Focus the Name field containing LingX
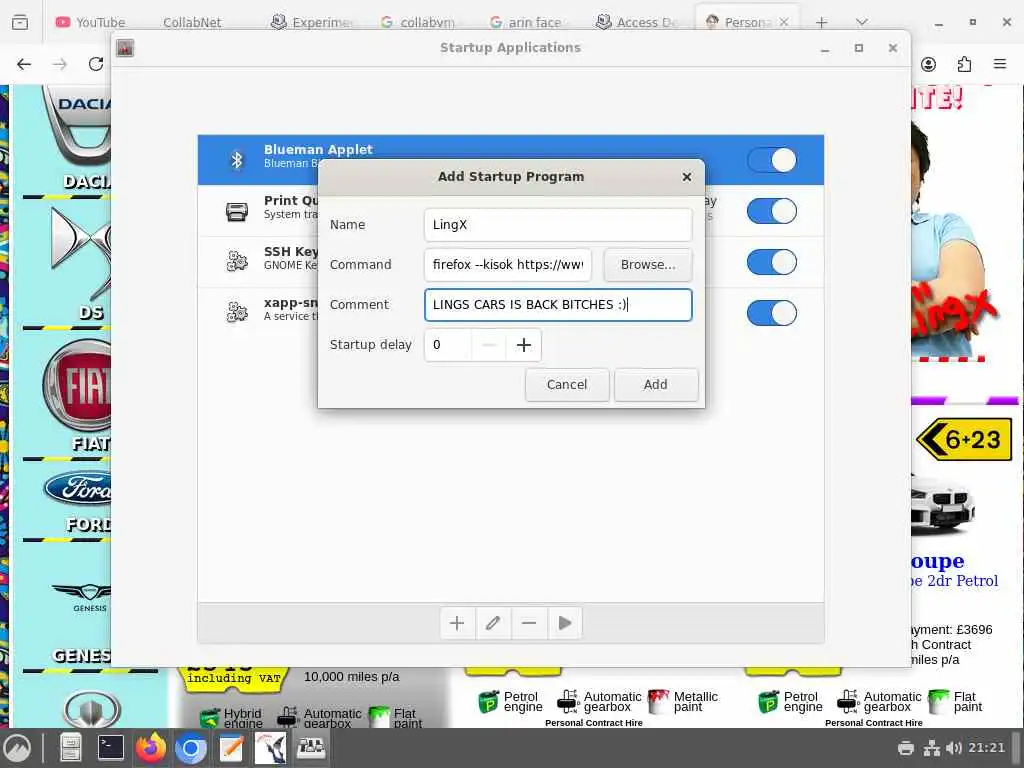The image size is (1024, 768). tap(558, 225)
